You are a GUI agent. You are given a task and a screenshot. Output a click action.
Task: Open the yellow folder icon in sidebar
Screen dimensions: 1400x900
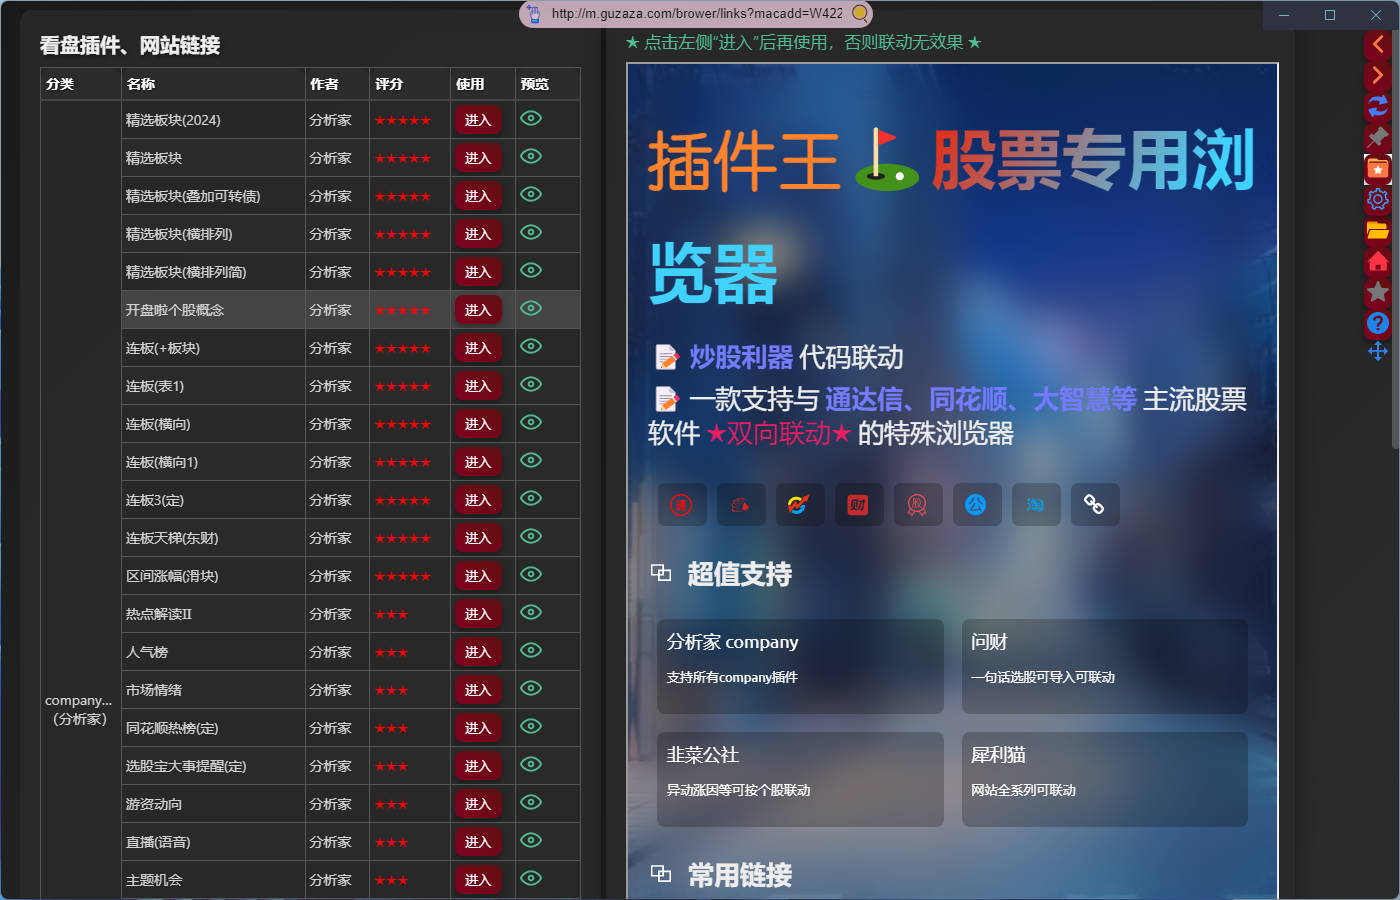pyautogui.click(x=1378, y=230)
